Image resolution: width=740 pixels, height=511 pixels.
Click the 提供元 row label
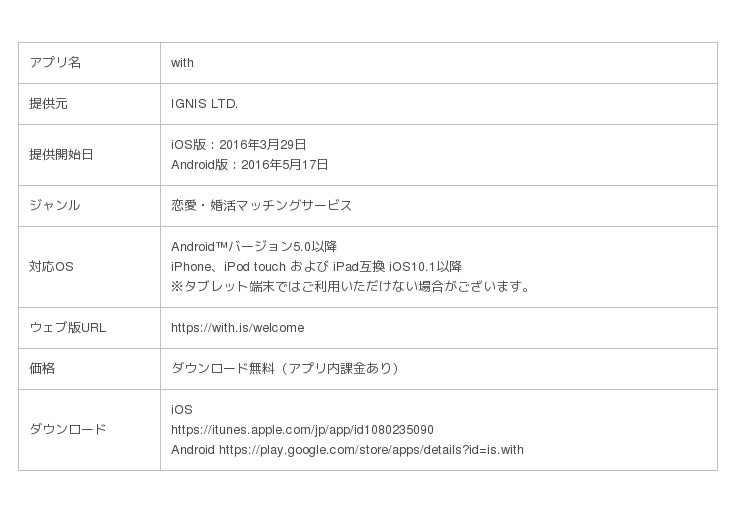point(49,104)
